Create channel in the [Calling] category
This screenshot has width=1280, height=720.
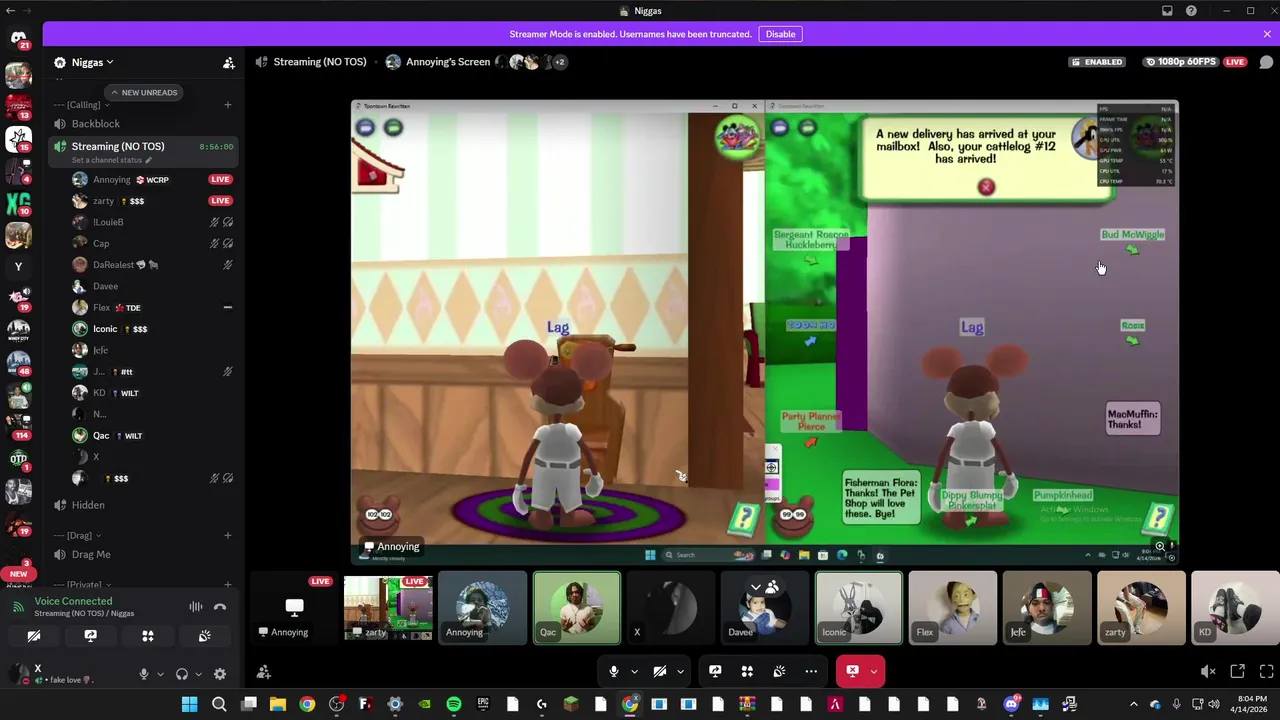(228, 105)
